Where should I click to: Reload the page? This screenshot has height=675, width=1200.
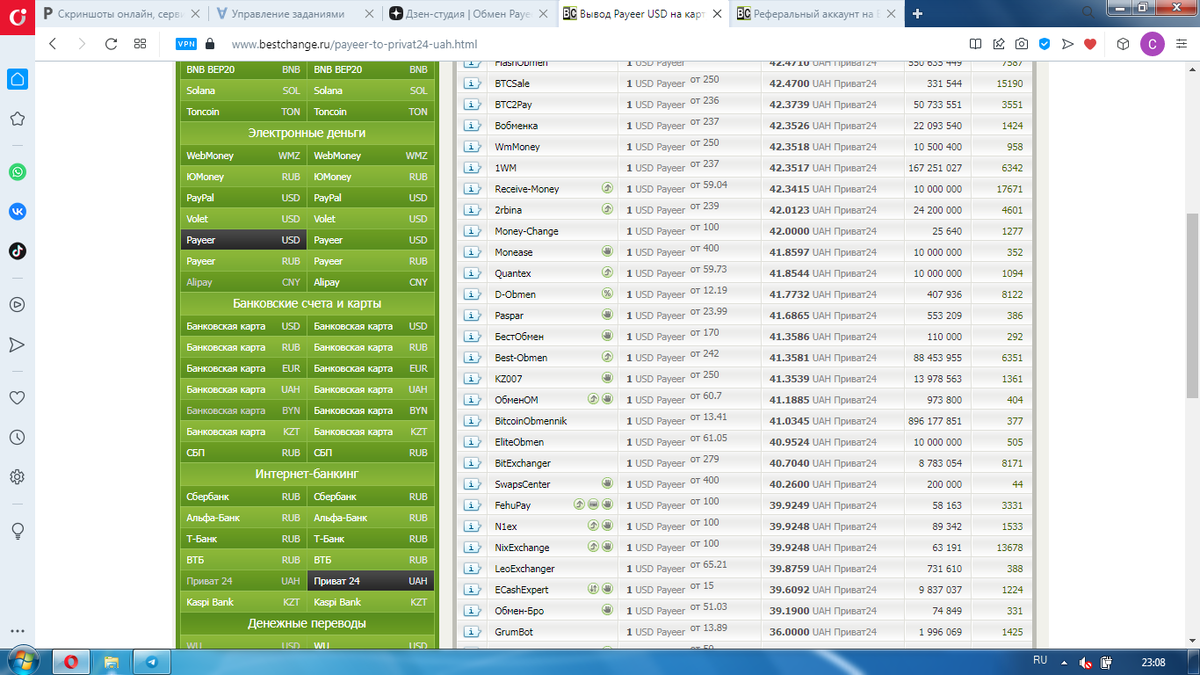[x=111, y=44]
